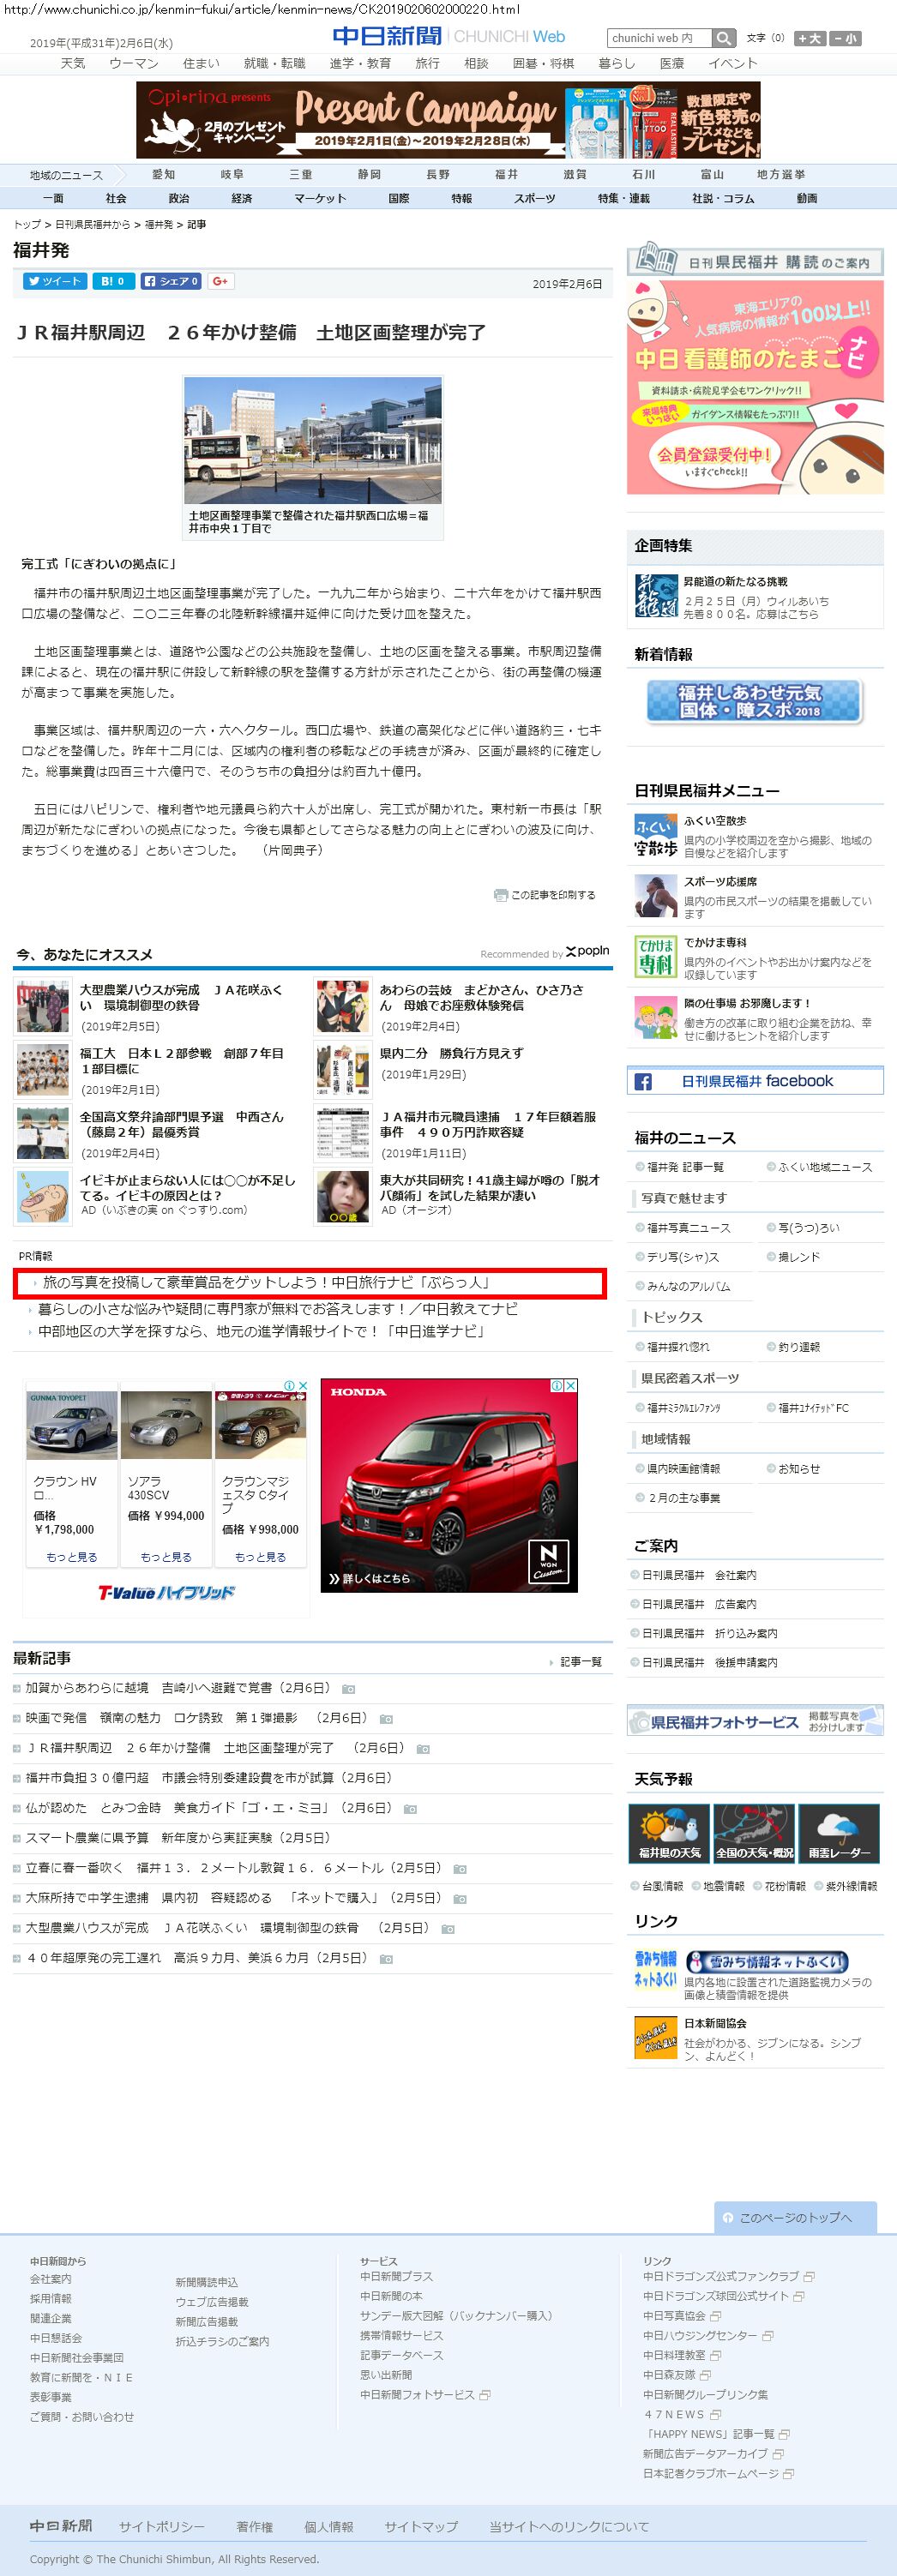Click 雪みち情報ネットふくい banner
This screenshot has height=2576, width=897.
(x=766, y=1962)
